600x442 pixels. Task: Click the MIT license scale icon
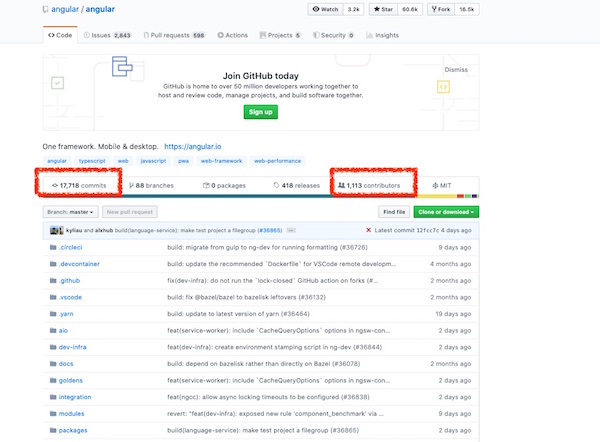point(434,186)
